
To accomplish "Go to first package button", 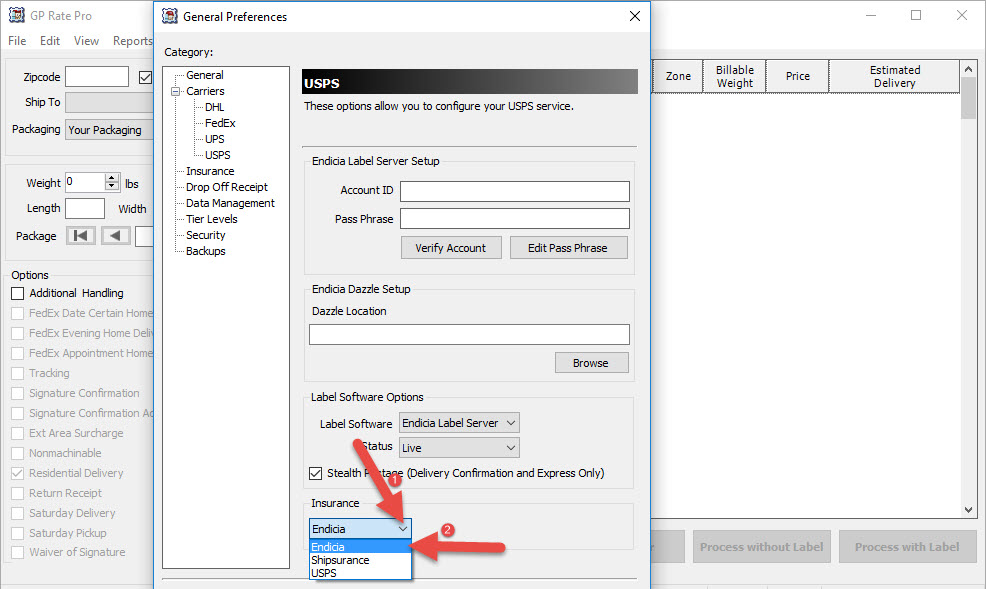I will click(80, 236).
